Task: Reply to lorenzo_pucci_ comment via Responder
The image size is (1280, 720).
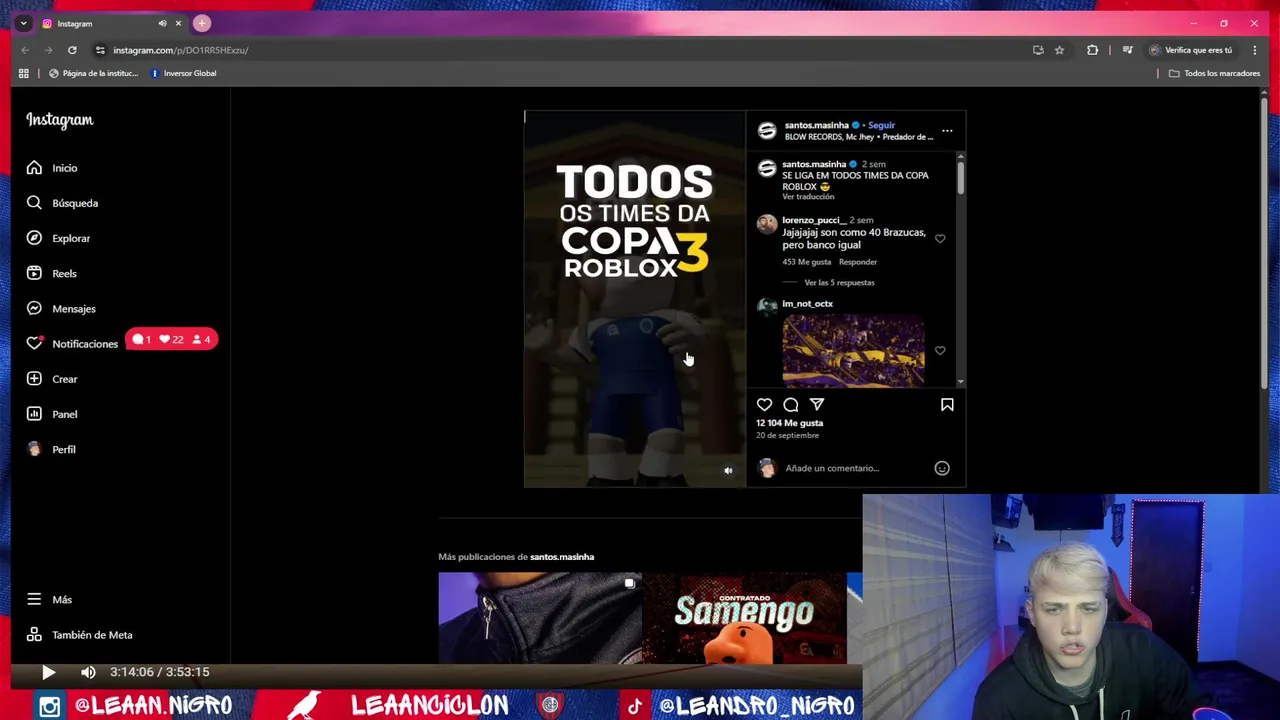Action: pos(858,262)
